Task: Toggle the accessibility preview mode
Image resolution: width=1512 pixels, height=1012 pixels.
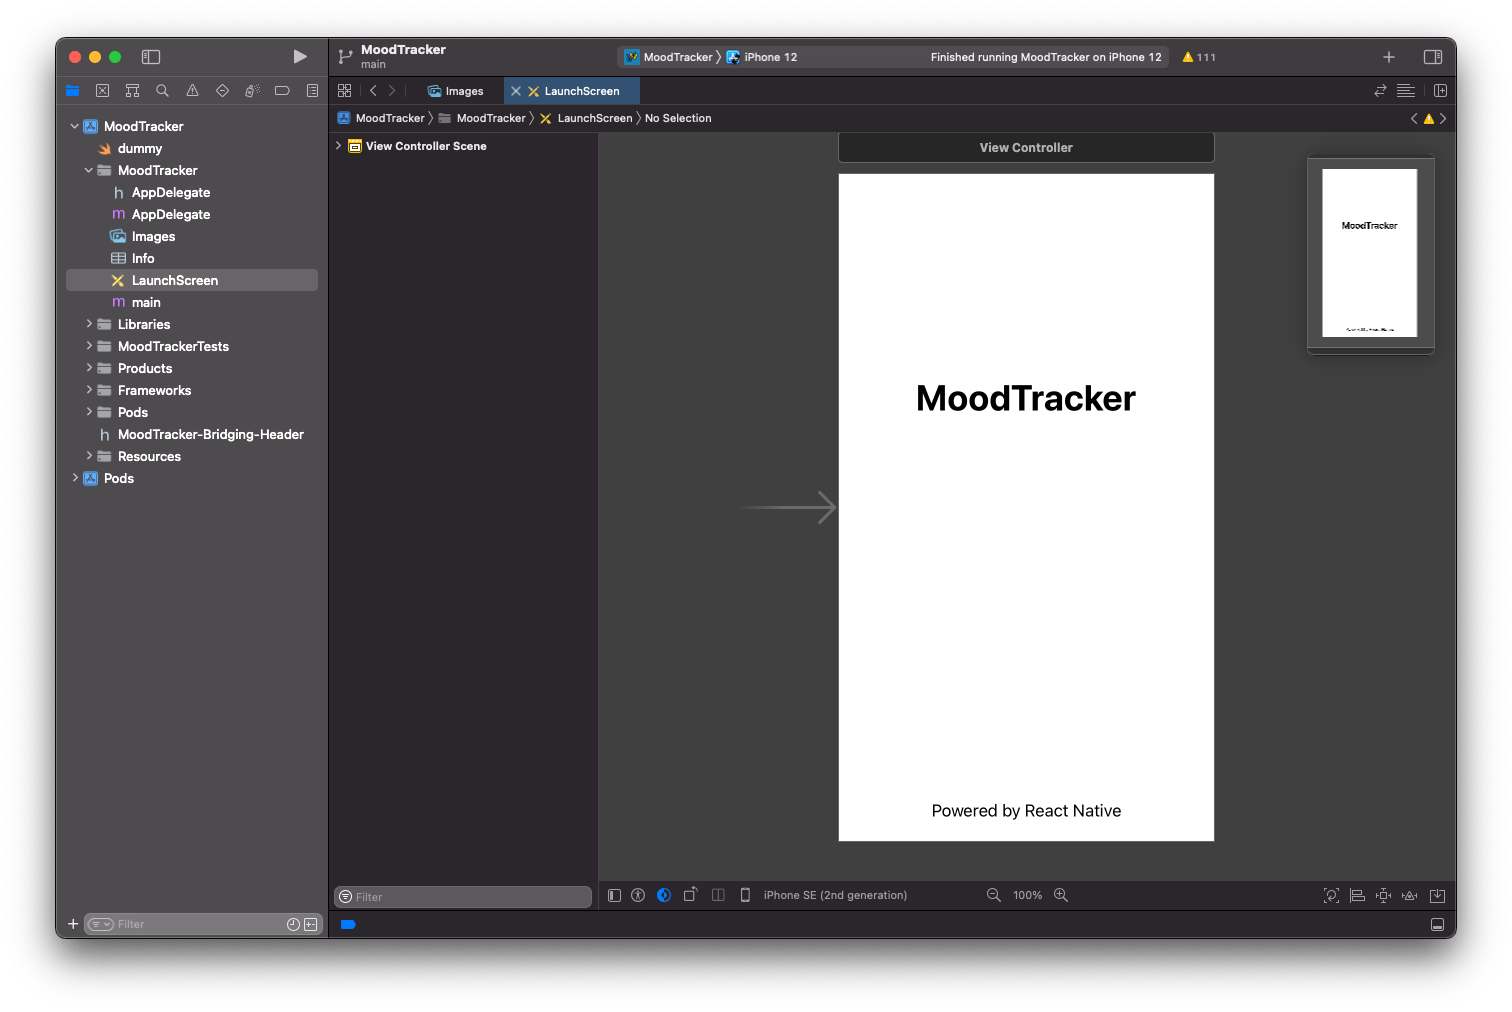Action: (638, 895)
